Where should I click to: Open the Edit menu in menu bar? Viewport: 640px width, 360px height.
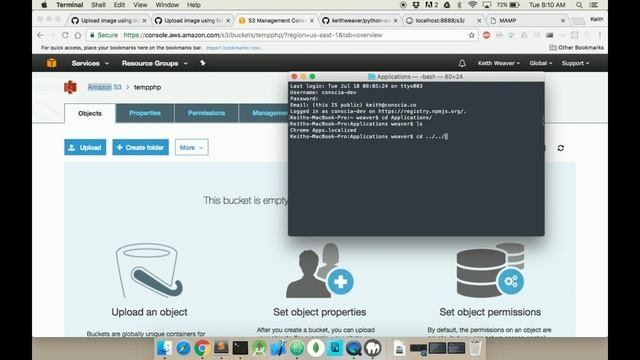[119, 5]
